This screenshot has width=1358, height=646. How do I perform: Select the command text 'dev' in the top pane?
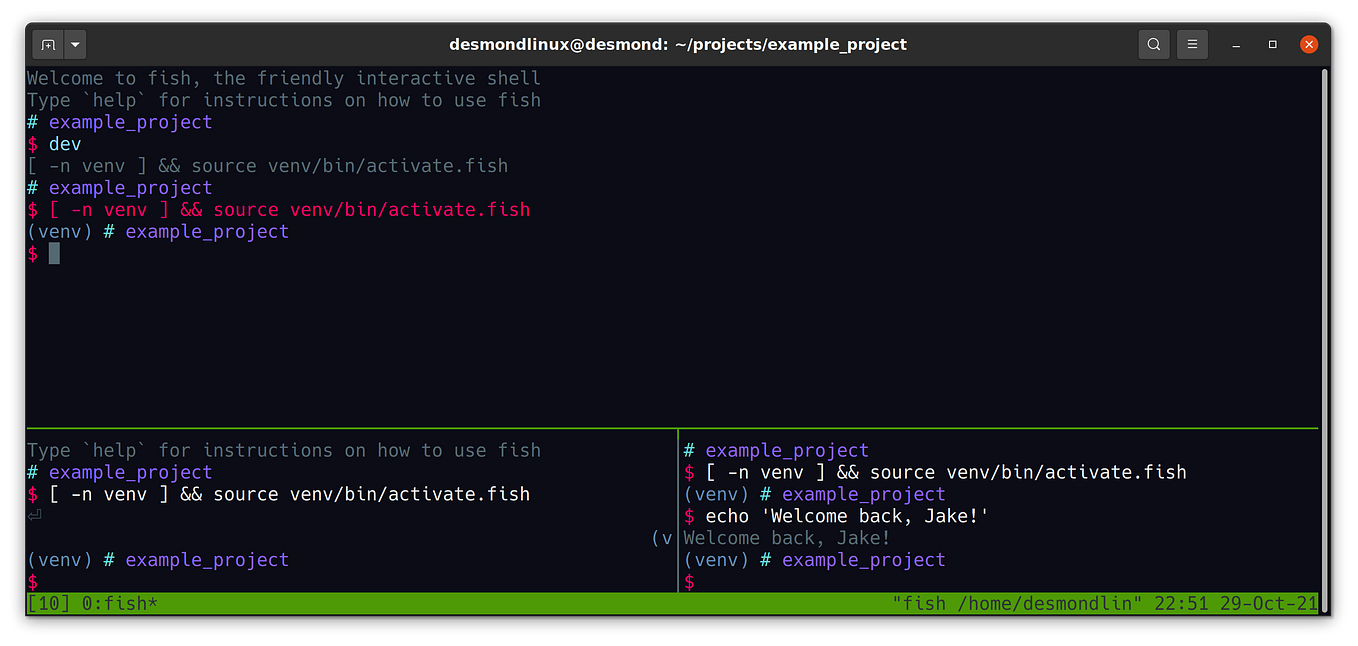[x=64, y=143]
